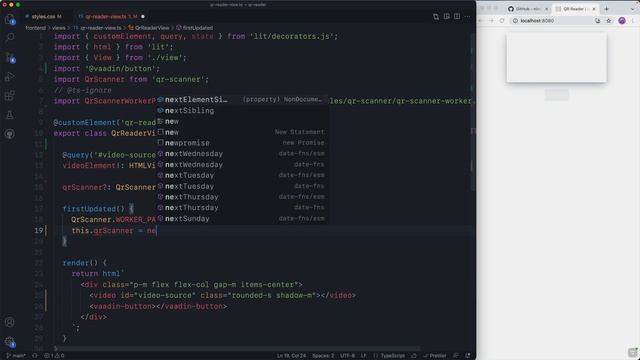
Task: Select nextWednesday from date-fns/esm
Action: pos(242,154)
